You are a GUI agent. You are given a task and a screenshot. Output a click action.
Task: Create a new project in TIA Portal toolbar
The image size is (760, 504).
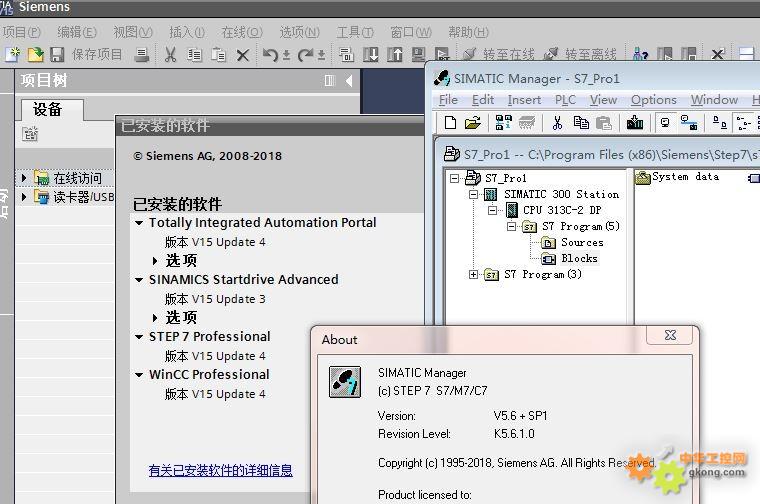coord(12,54)
